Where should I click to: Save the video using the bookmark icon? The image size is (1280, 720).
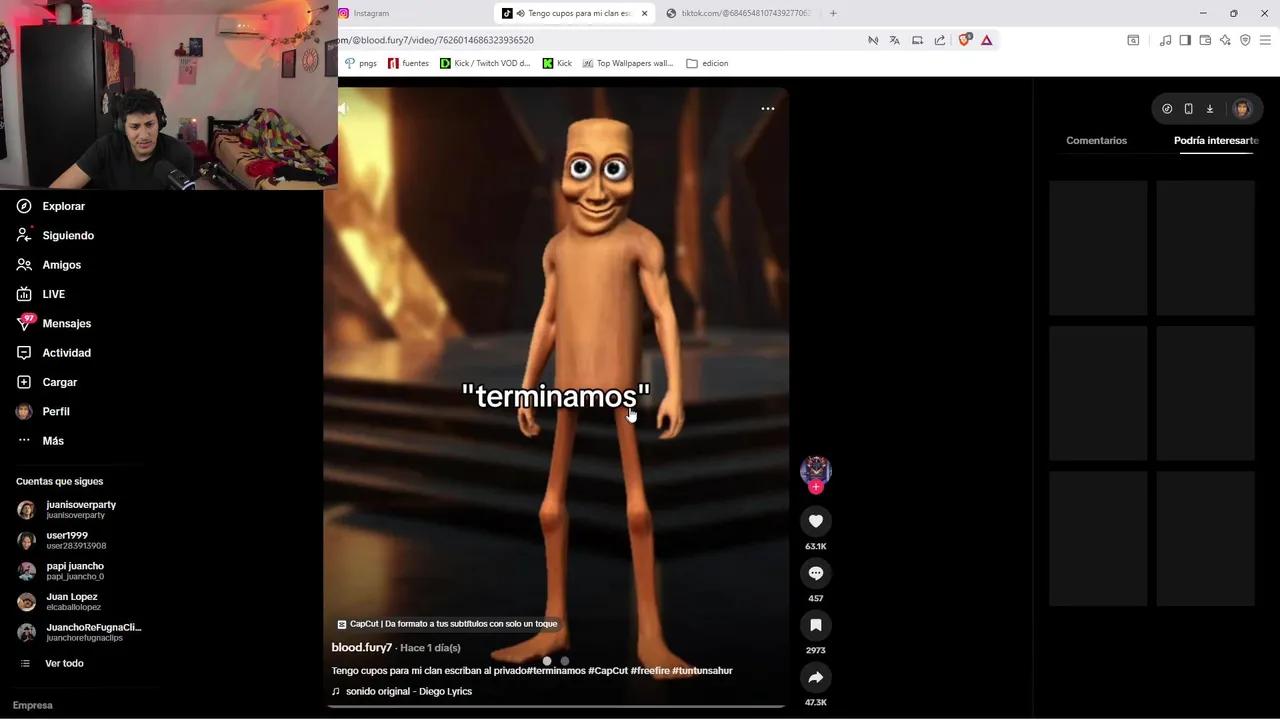click(x=815, y=624)
